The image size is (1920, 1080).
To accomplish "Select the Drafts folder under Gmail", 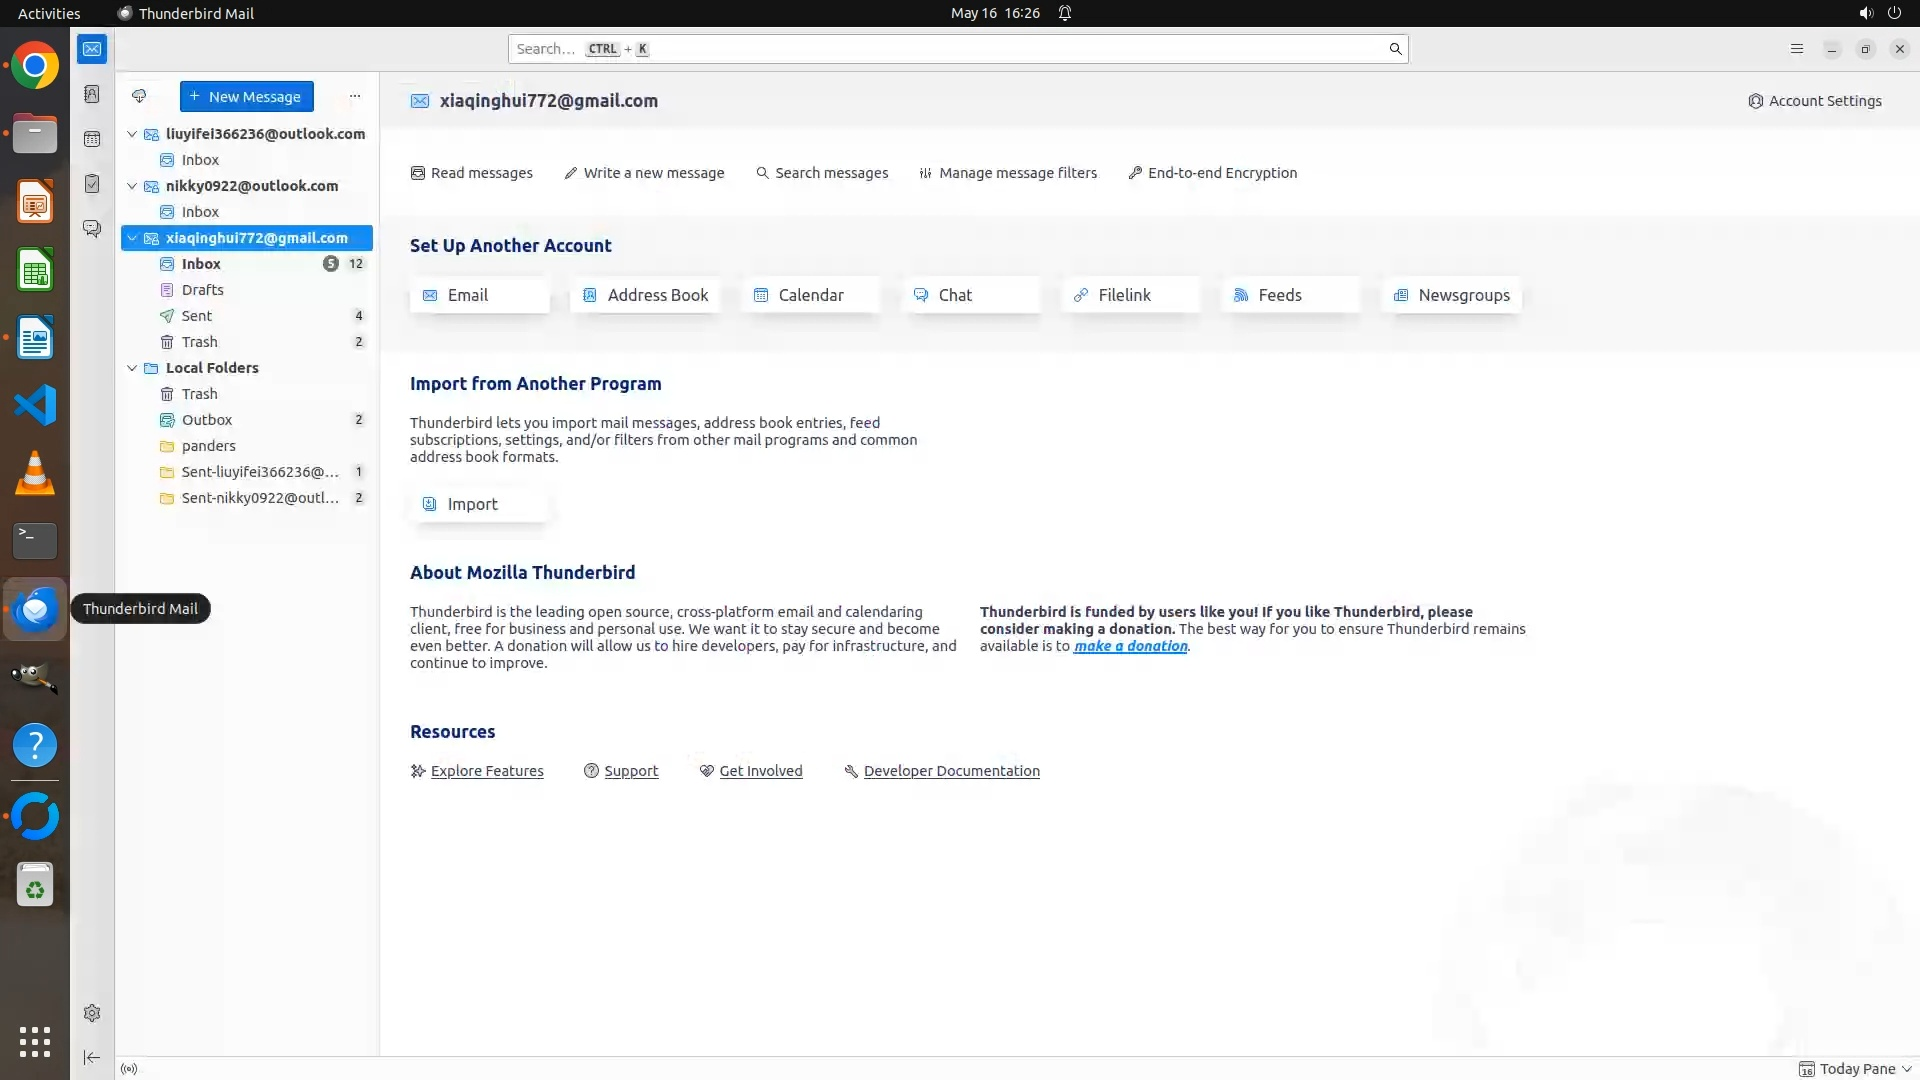I will pos(203,290).
